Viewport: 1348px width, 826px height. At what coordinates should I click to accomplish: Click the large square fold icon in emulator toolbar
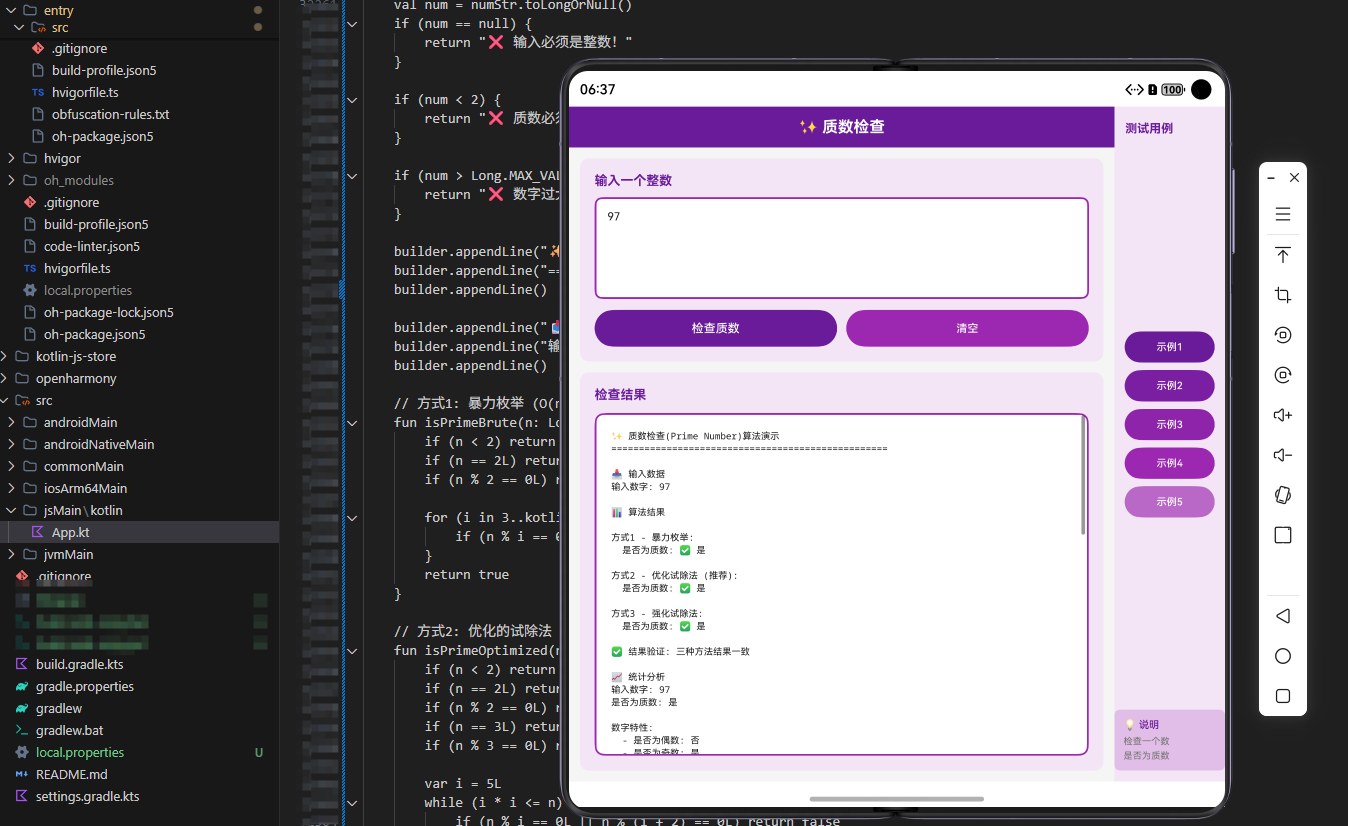pos(1283,535)
